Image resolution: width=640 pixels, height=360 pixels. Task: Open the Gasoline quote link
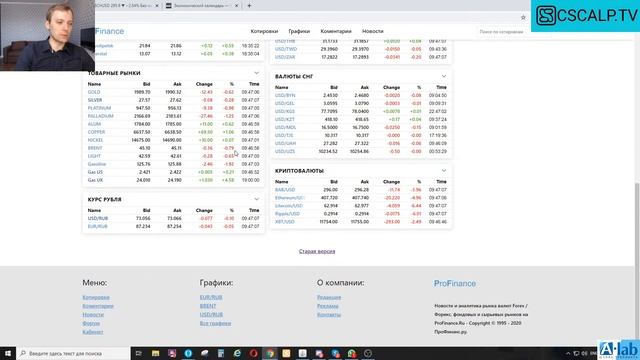(x=97, y=164)
